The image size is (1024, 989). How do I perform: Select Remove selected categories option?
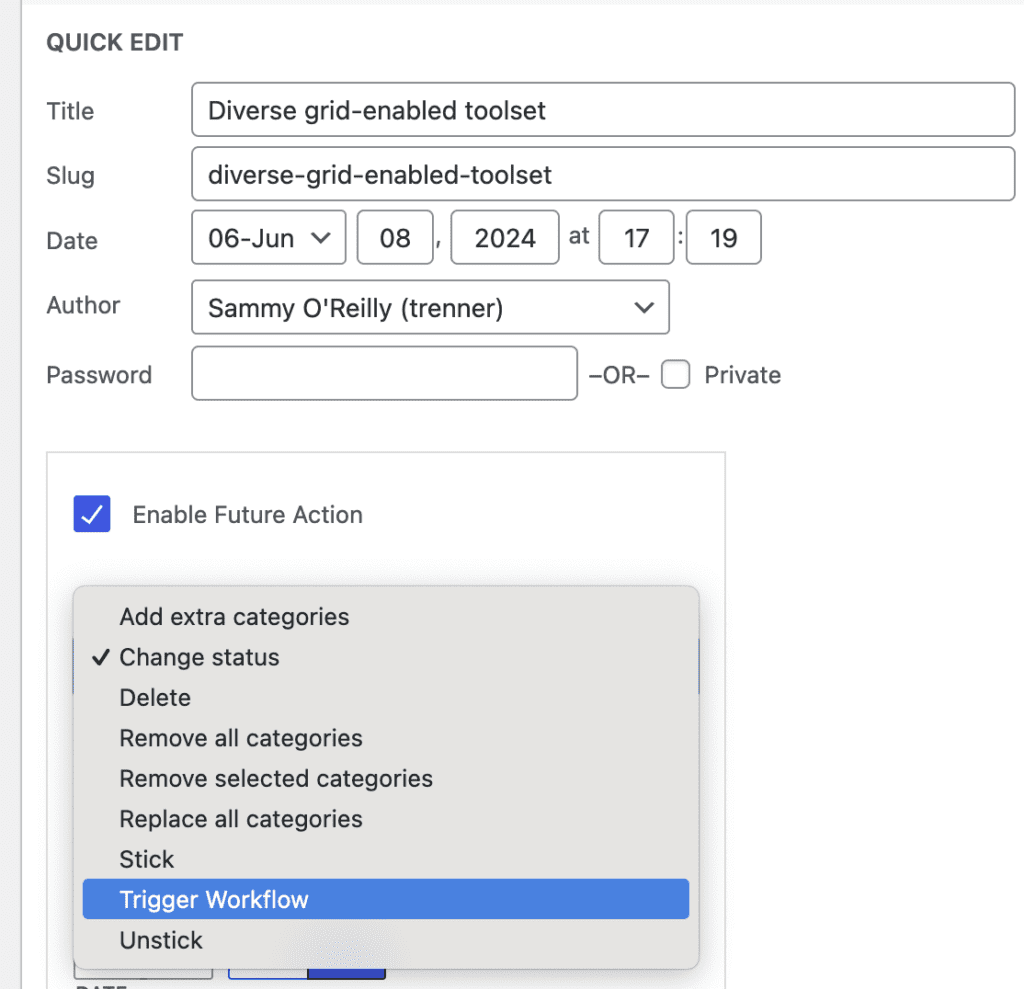click(x=276, y=779)
